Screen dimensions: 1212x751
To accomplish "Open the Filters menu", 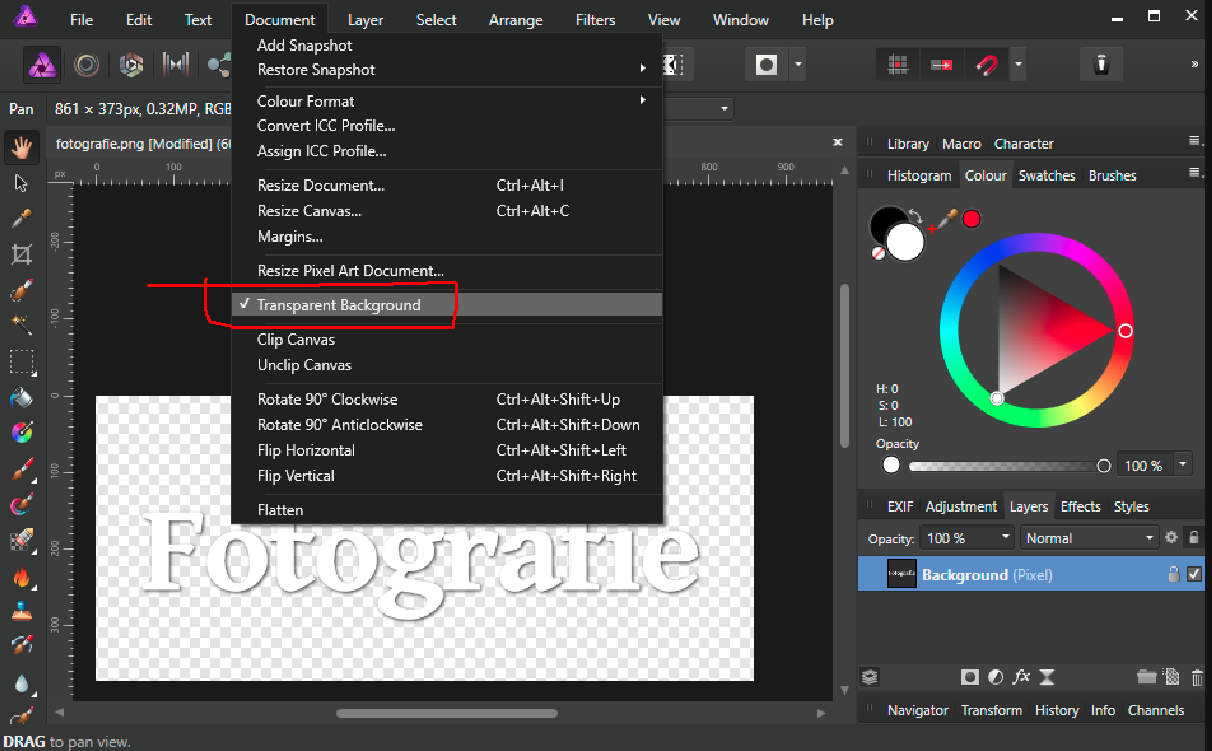I will tap(595, 19).
